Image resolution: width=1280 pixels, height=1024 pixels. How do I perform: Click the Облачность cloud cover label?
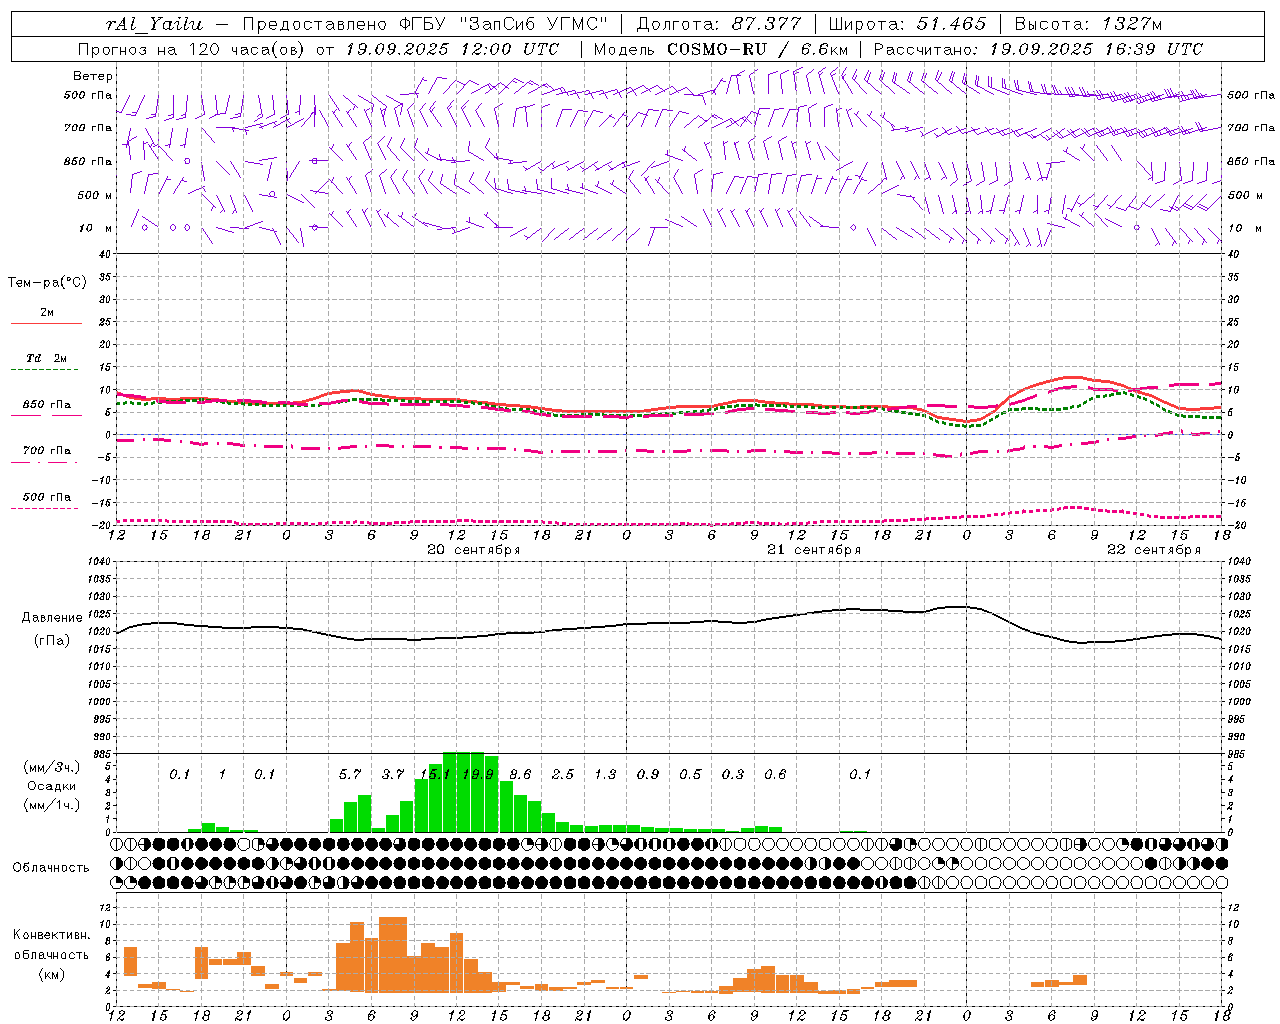tap(51, 868)
